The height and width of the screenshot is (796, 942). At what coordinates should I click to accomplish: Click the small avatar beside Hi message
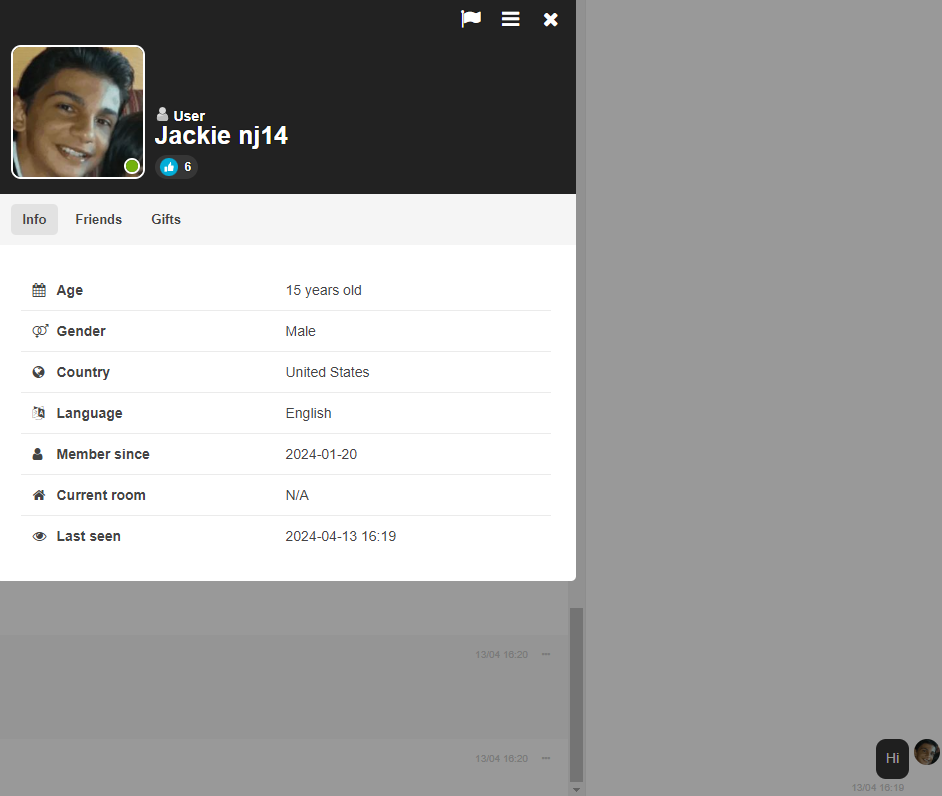tap(927, 752)
